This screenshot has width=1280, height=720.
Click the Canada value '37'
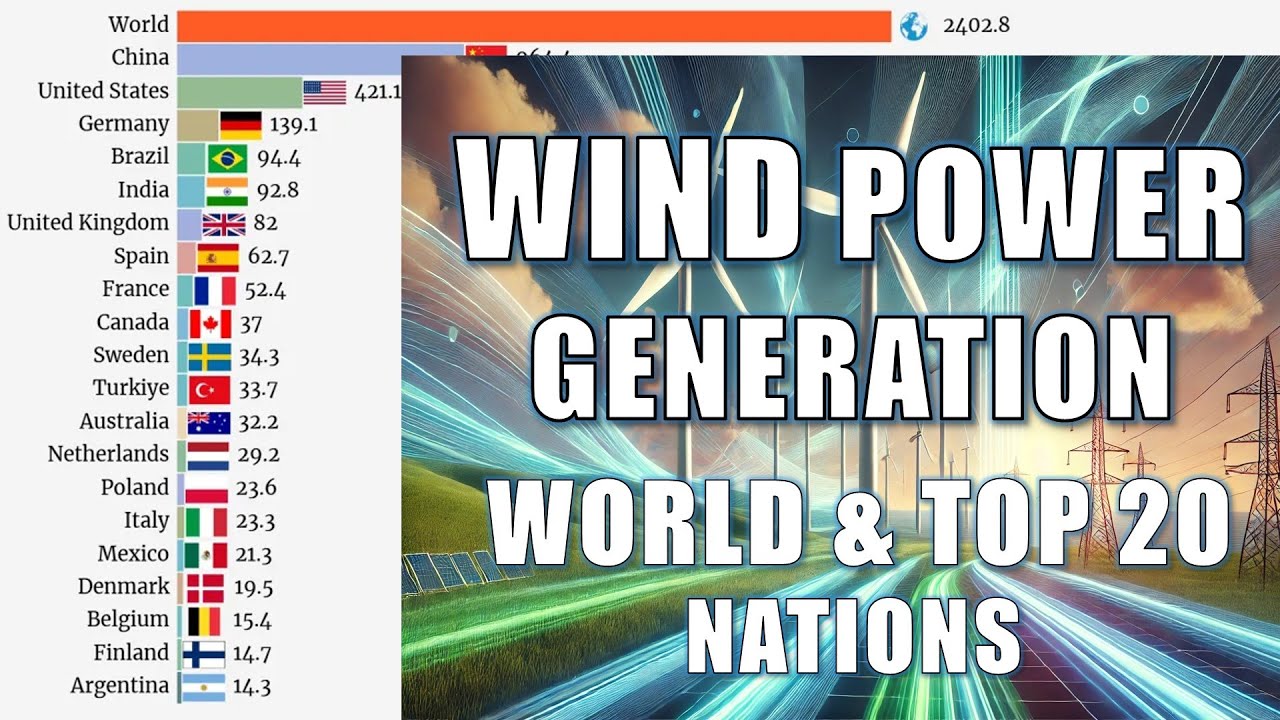(250, 323)
